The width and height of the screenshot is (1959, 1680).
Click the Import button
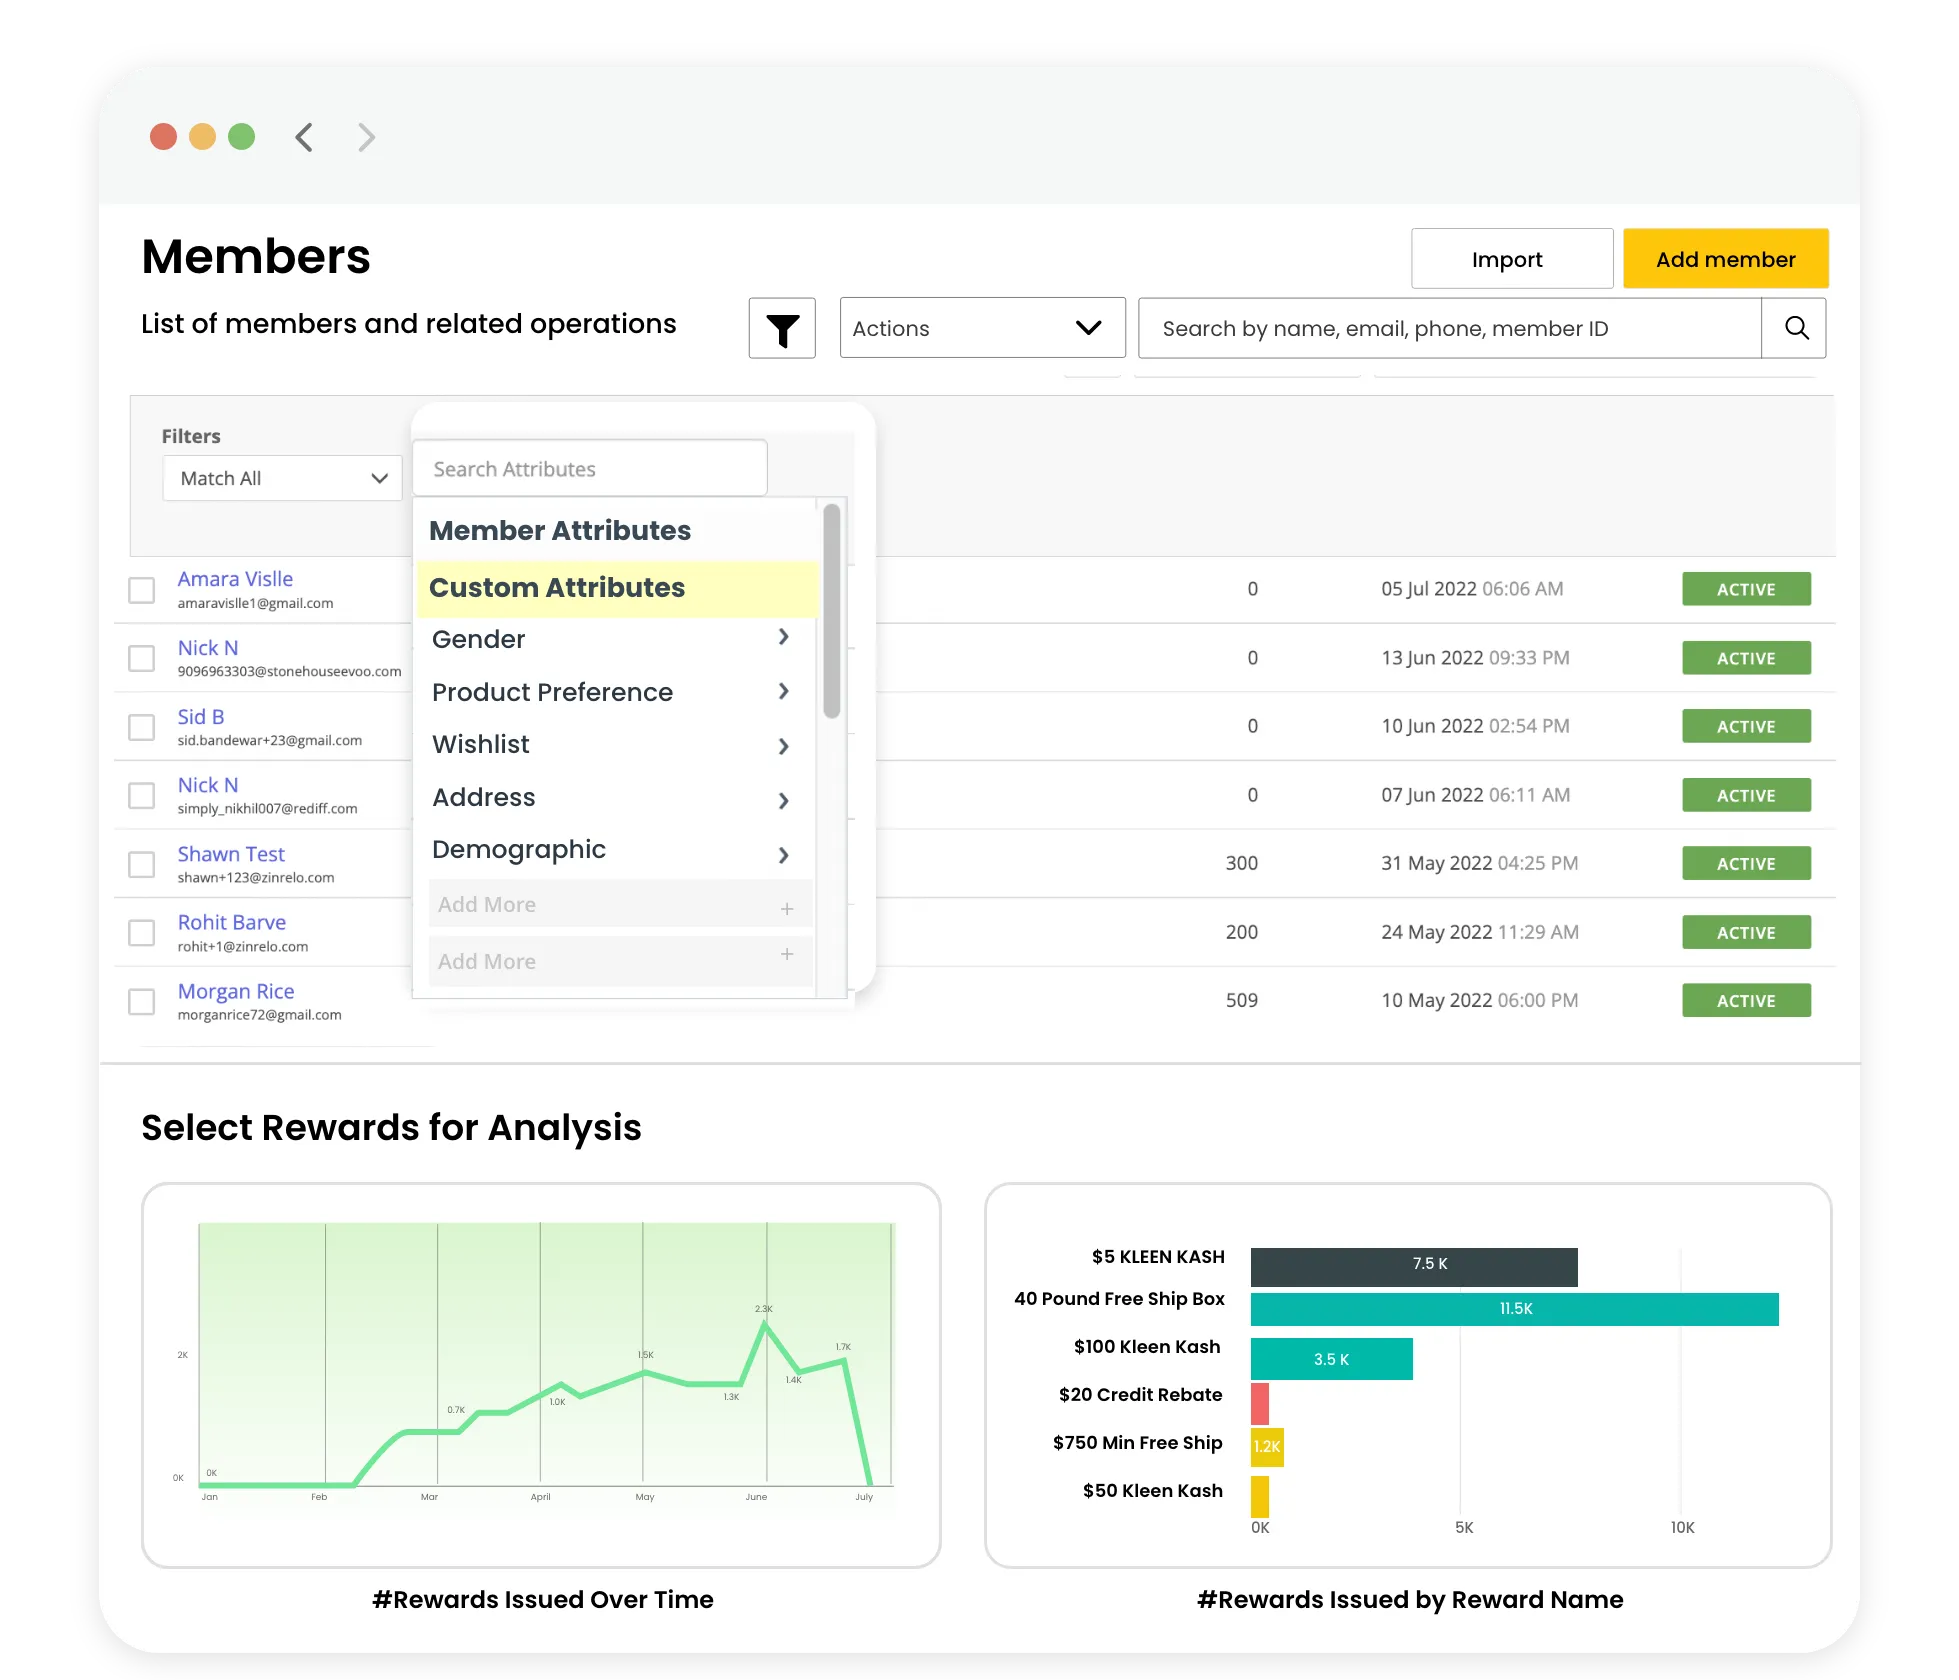tap(1511, 259)
